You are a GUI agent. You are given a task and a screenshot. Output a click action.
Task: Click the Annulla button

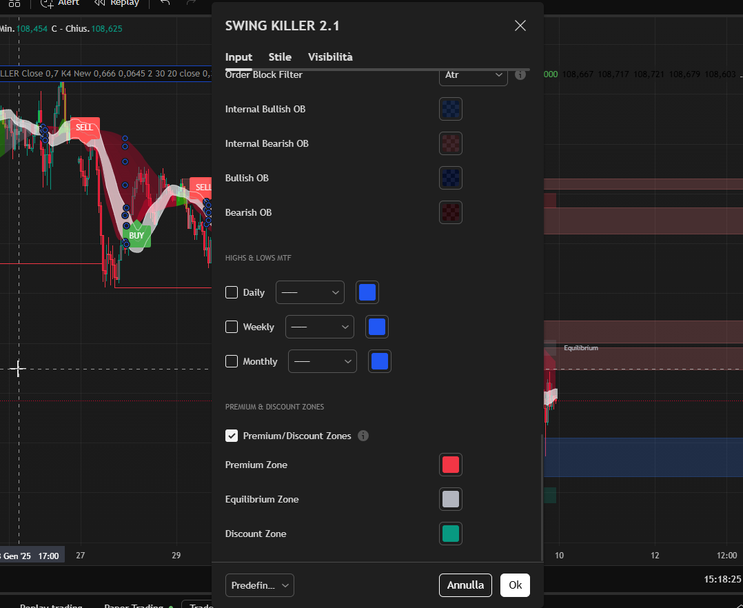(465, 585)
